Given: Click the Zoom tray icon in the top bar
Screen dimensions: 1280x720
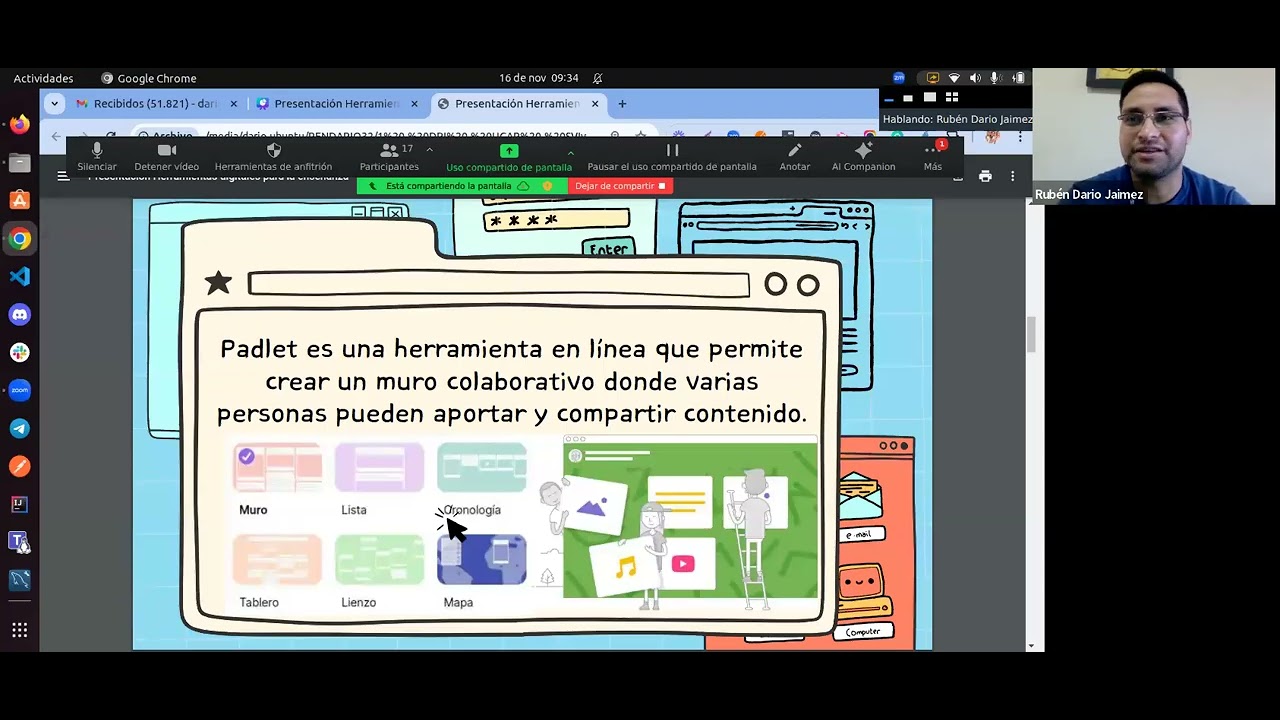Looking at the screenshot, I should [899, 78].
